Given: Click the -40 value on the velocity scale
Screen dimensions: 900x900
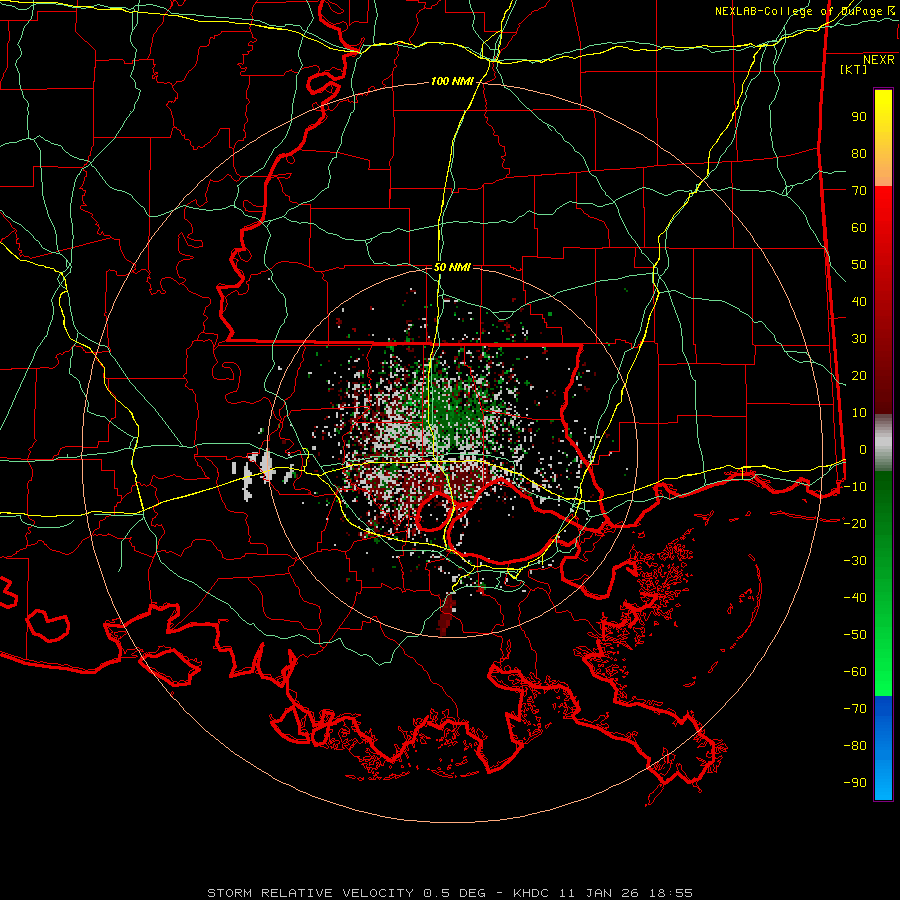Looking at the screenshot, I should tap(855, 598).
